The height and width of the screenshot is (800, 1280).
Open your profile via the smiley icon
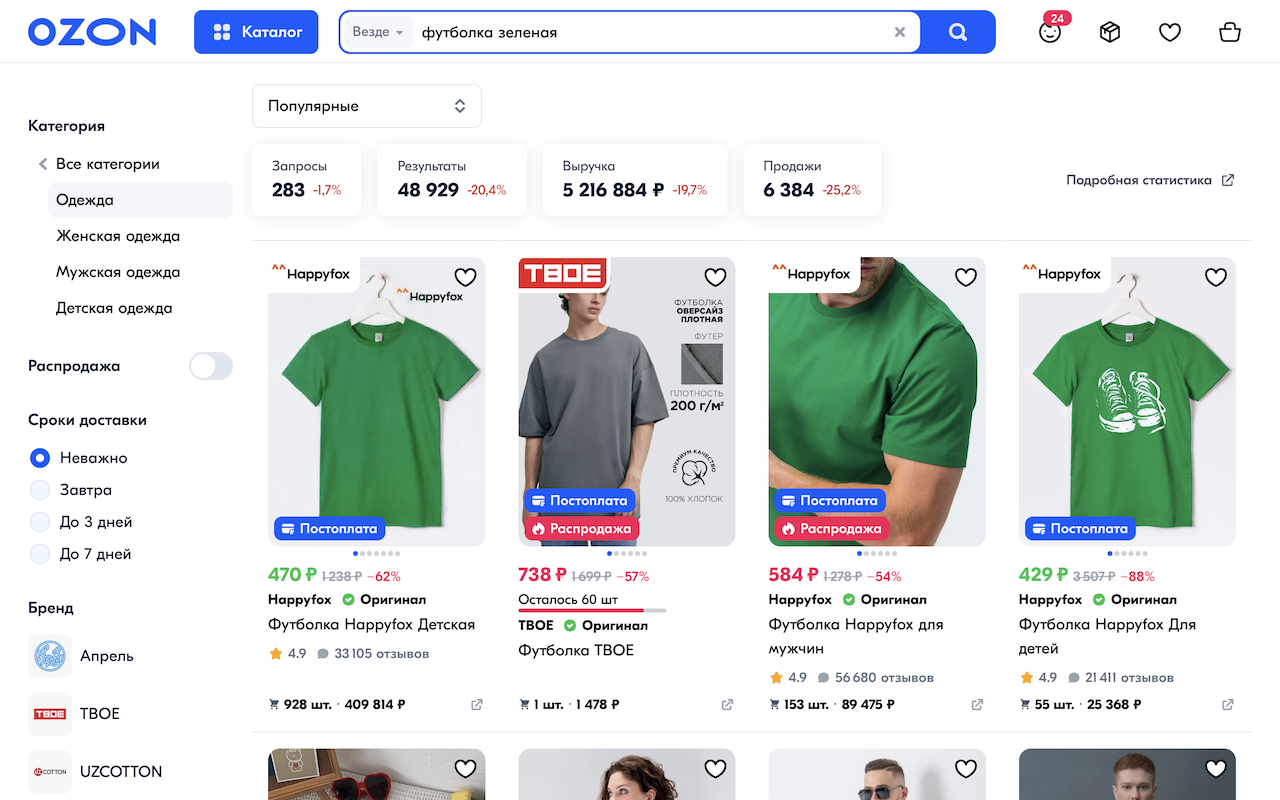(1050, 32)
